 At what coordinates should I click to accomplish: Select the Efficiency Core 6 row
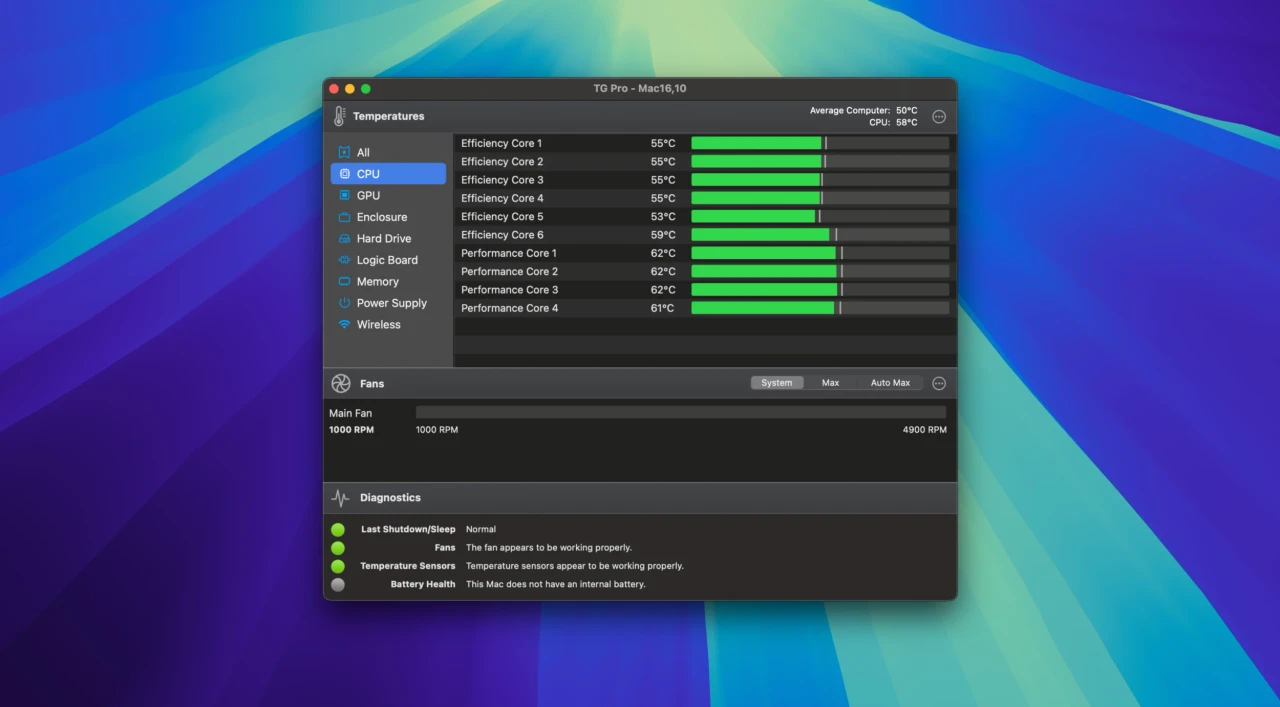(x=705, y=235)
